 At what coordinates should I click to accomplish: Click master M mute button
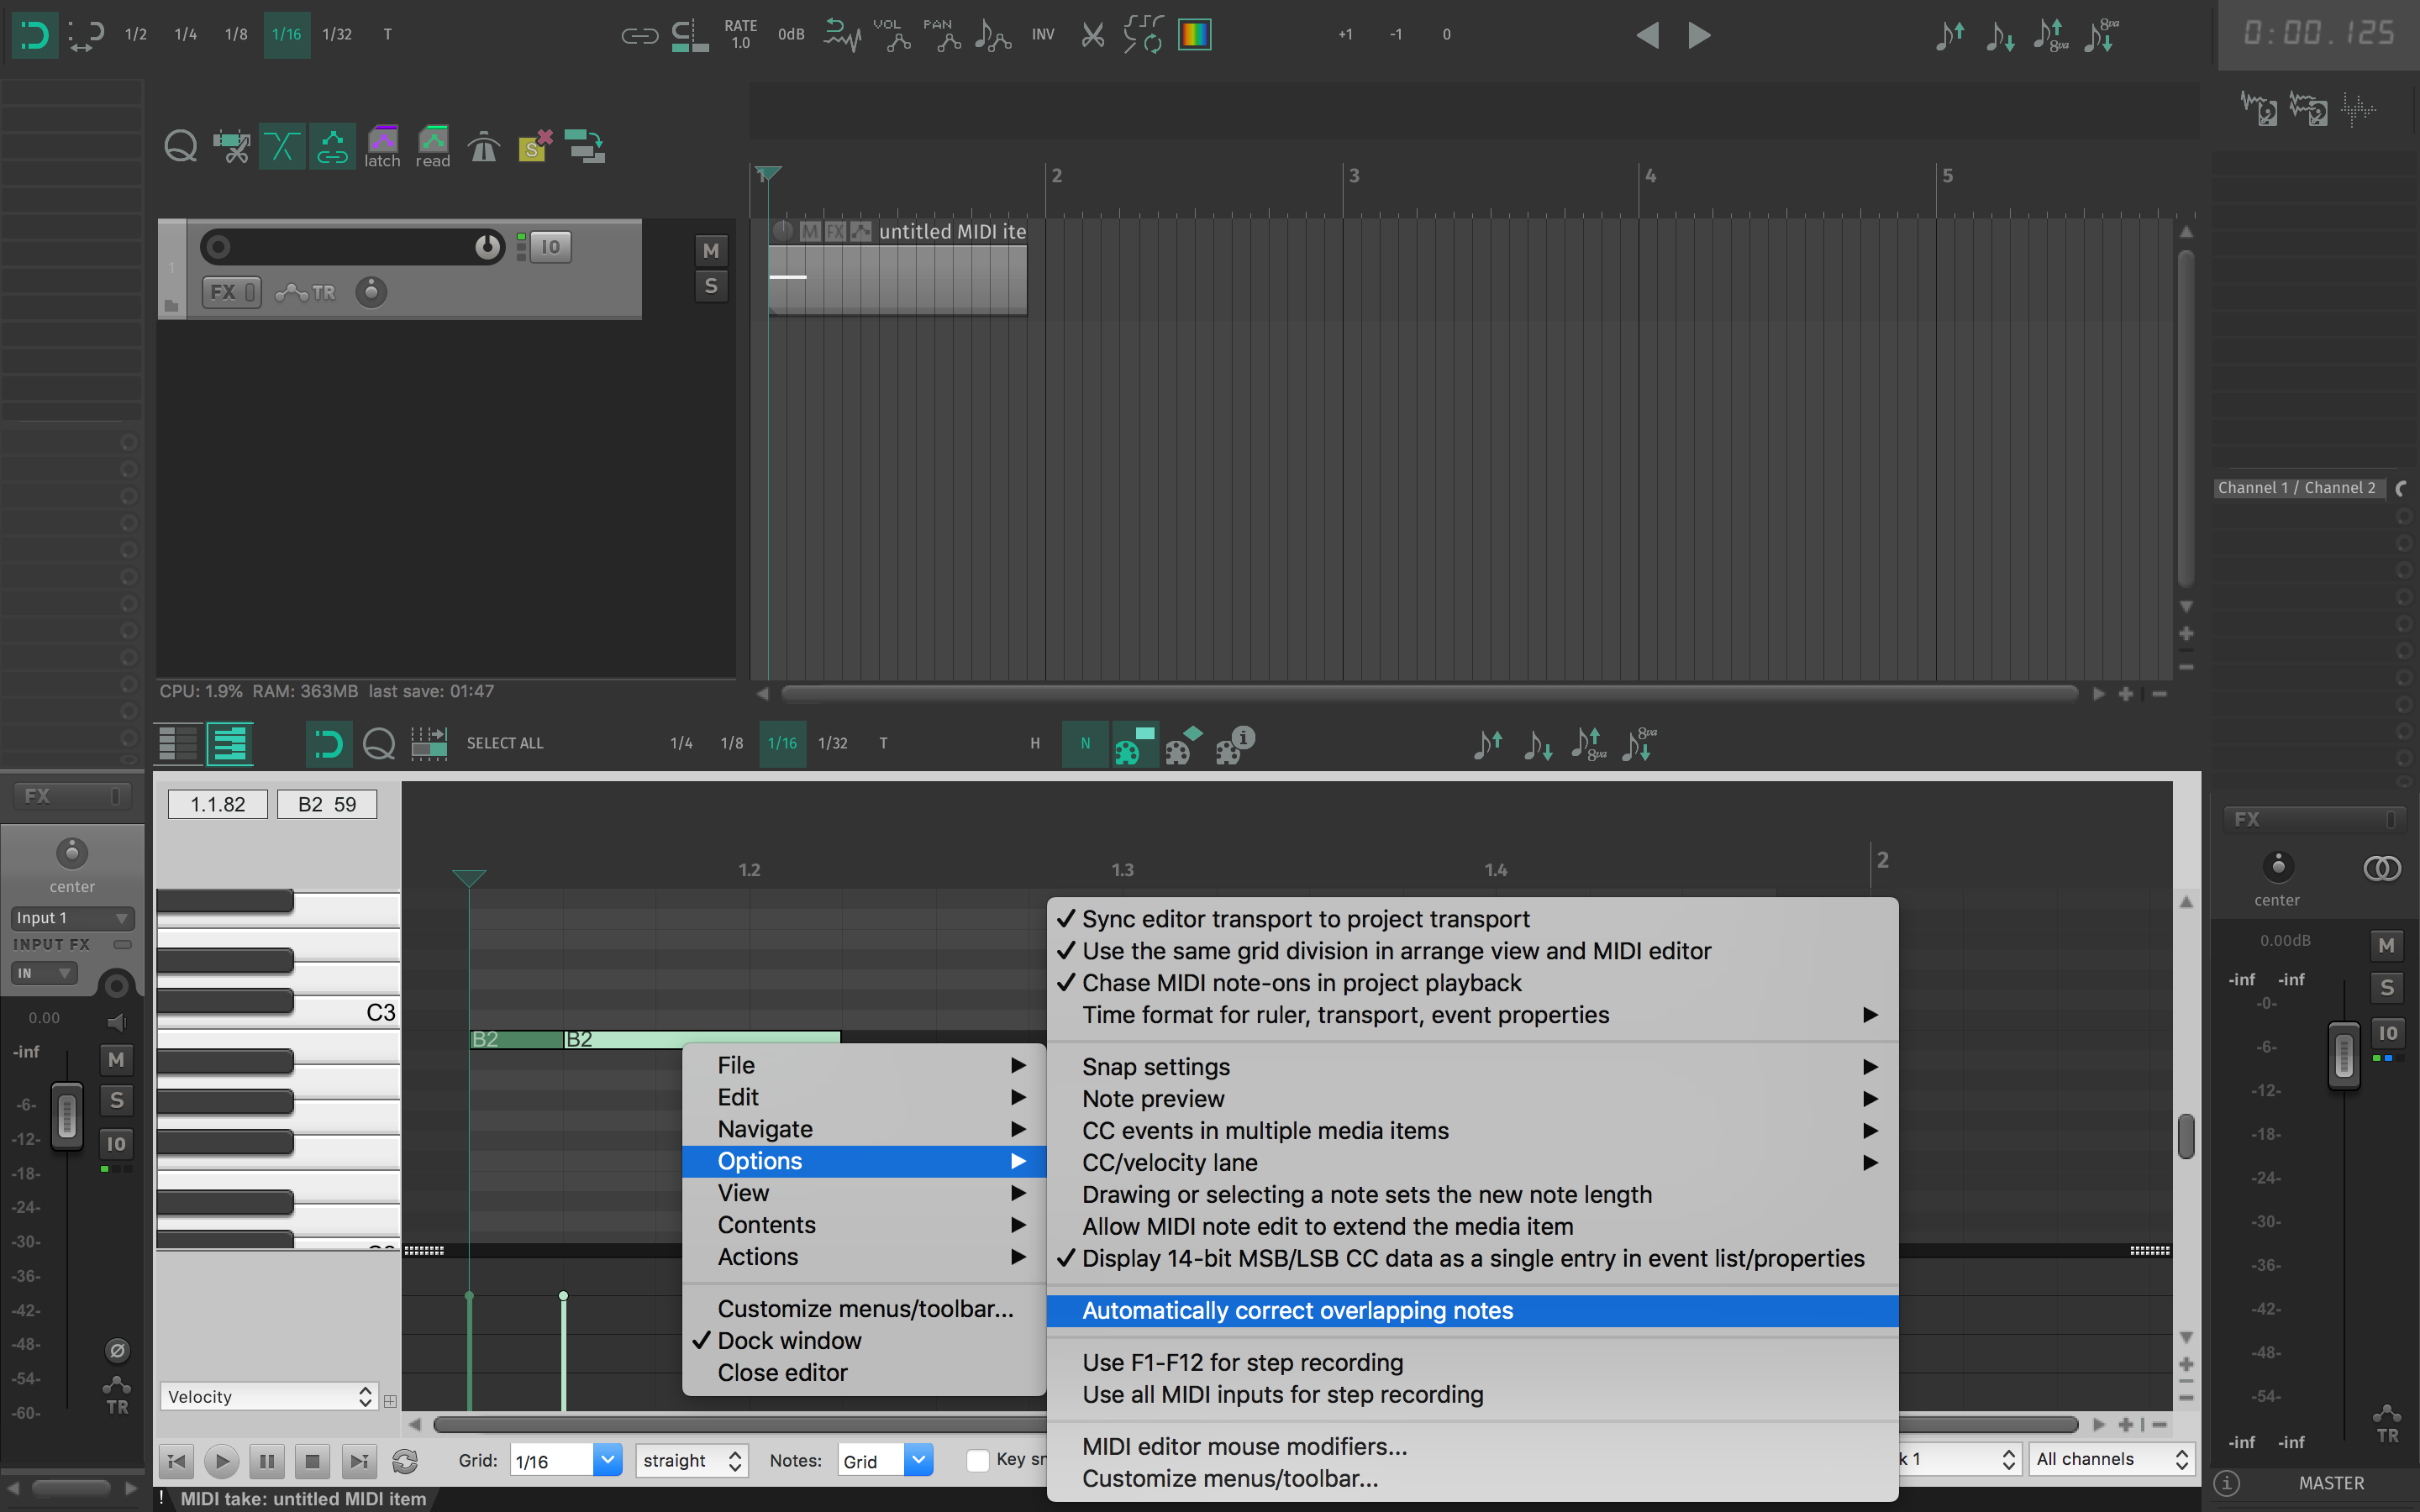pyautogui.click(x=2387, y=945)
